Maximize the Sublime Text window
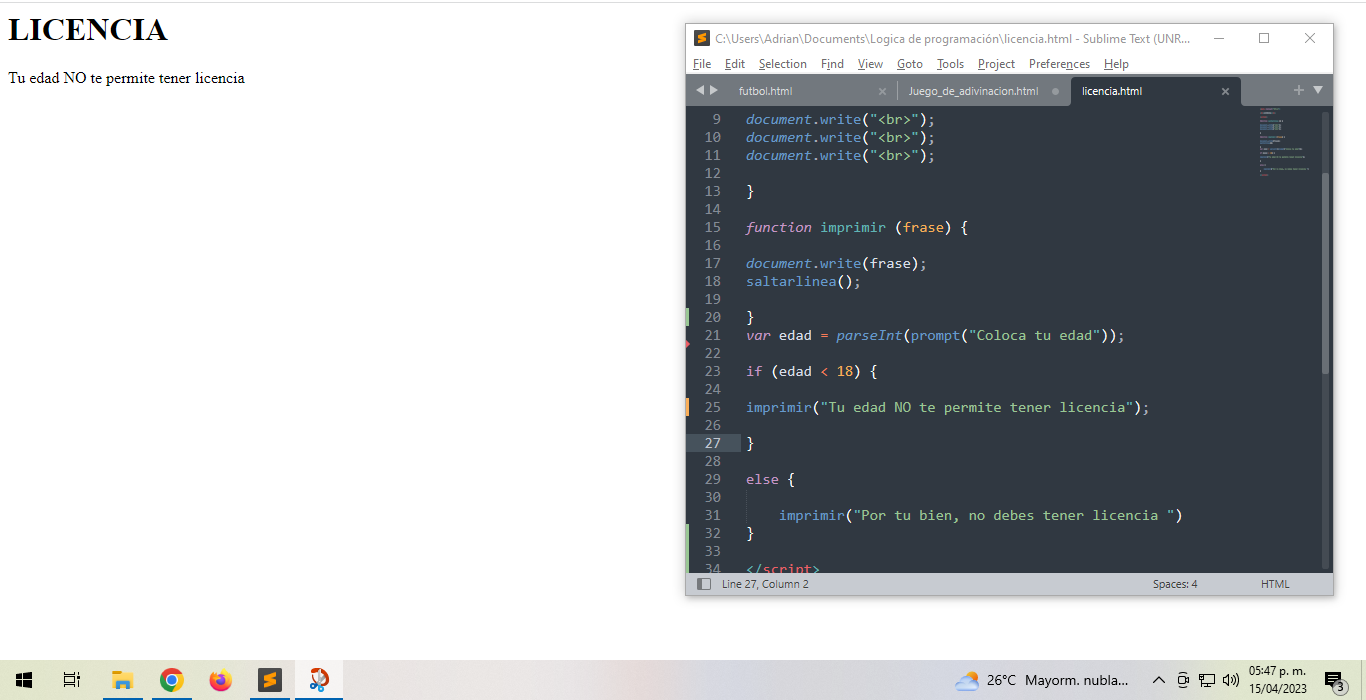Viewport: 1366px width, 700px height. pyautogui.click(x=1264, y=38)
